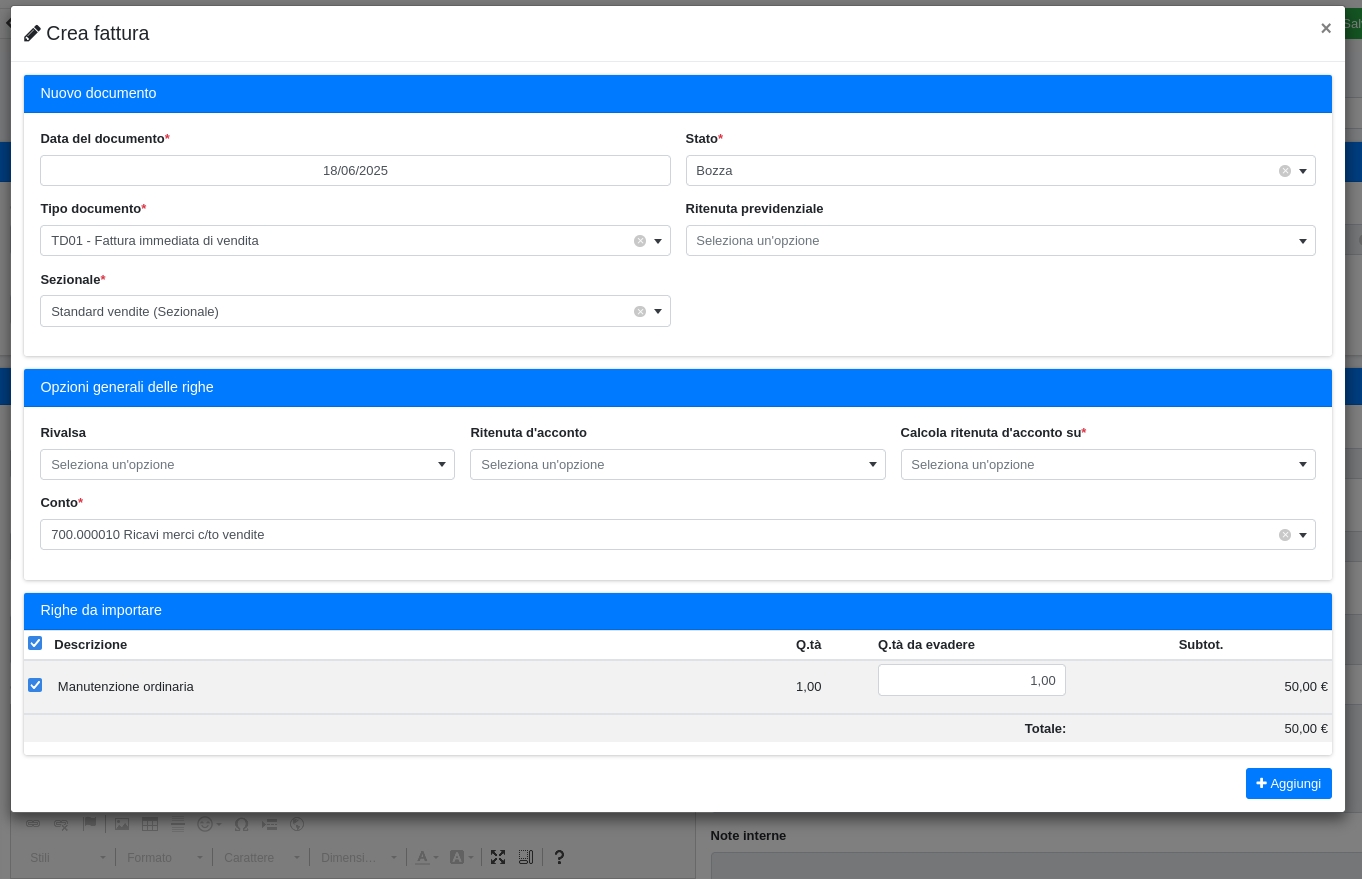Image resolution: width=1362 pixels, height=879 pixels.
Task: Click the Data del documento field
Action: [355, 171]
